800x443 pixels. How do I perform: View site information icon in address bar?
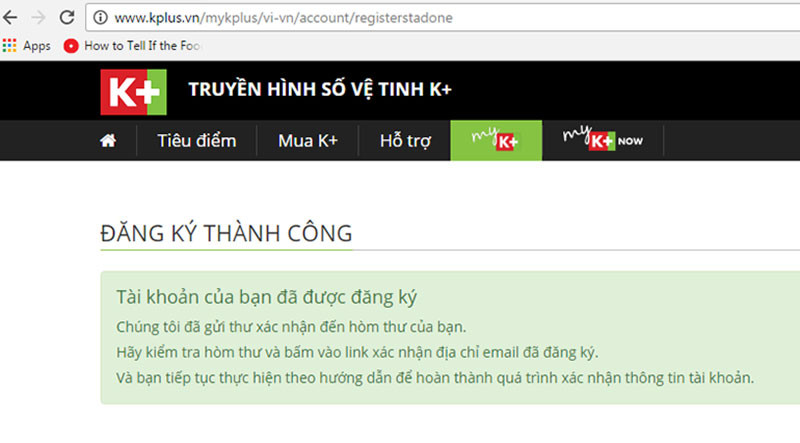[x=101, y=17]
